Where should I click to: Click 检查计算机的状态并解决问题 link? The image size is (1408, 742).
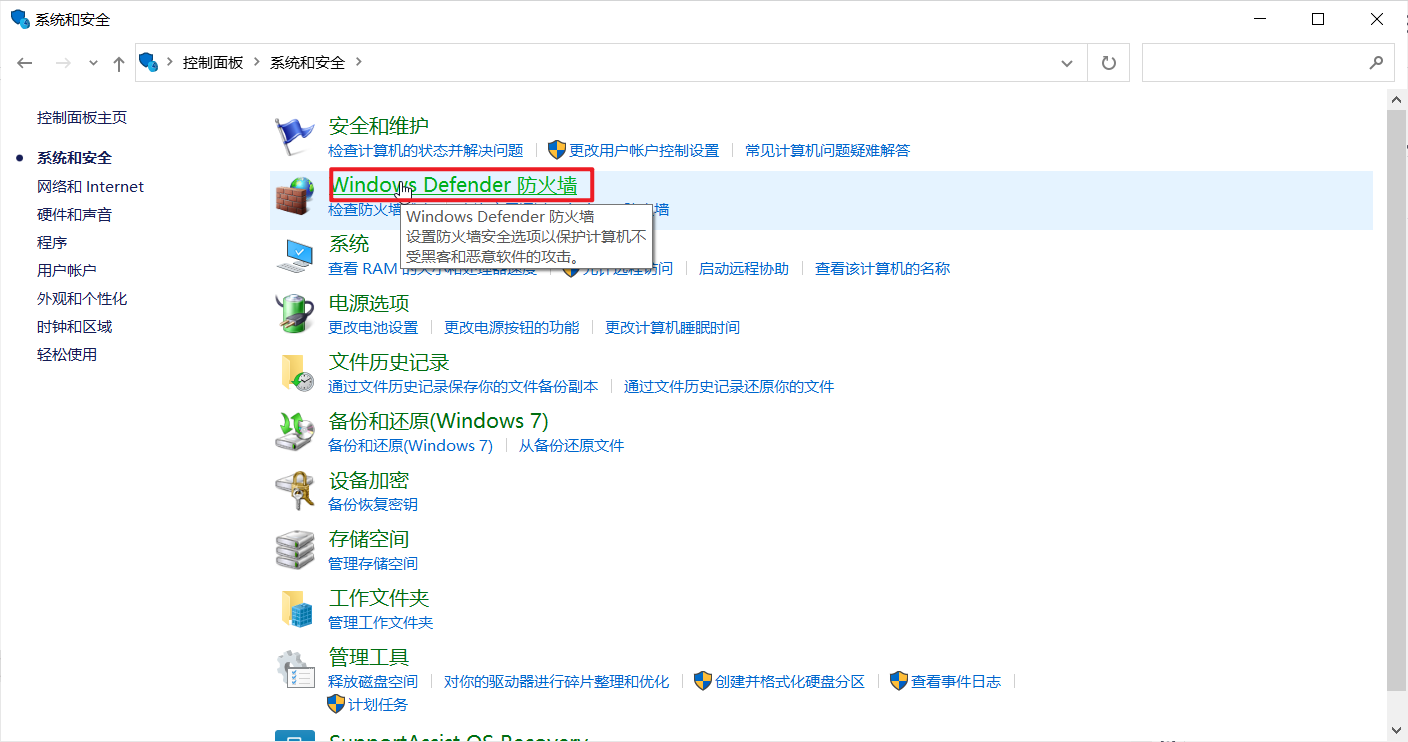click(x=426, y=150)
